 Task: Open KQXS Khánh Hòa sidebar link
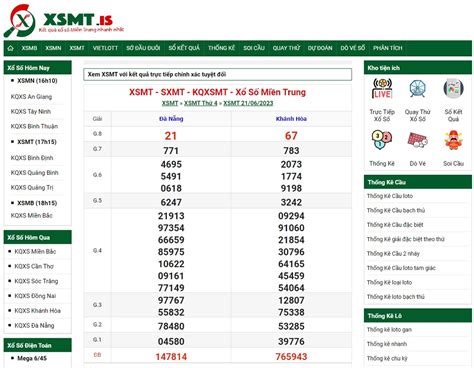(38, 310)
